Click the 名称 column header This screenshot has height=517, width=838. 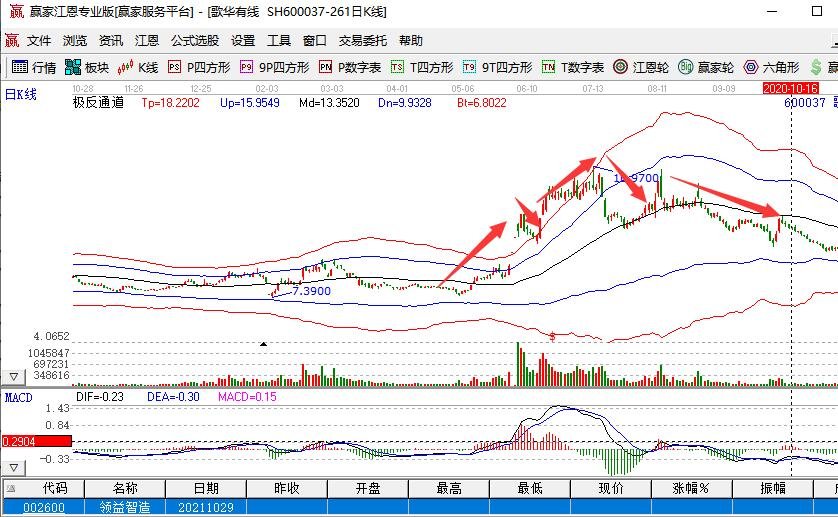coord(125,488)
